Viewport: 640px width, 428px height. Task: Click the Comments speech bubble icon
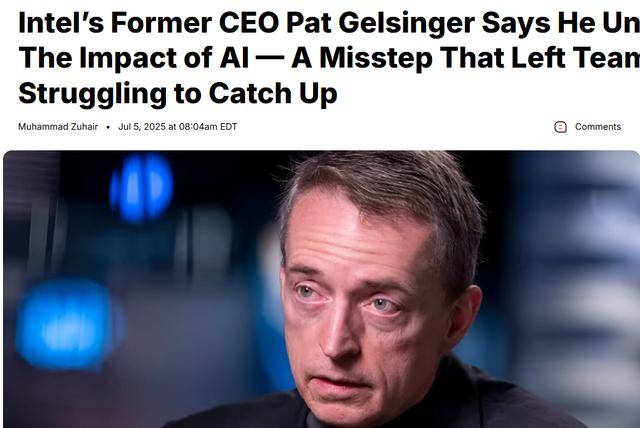click(560, 127)
